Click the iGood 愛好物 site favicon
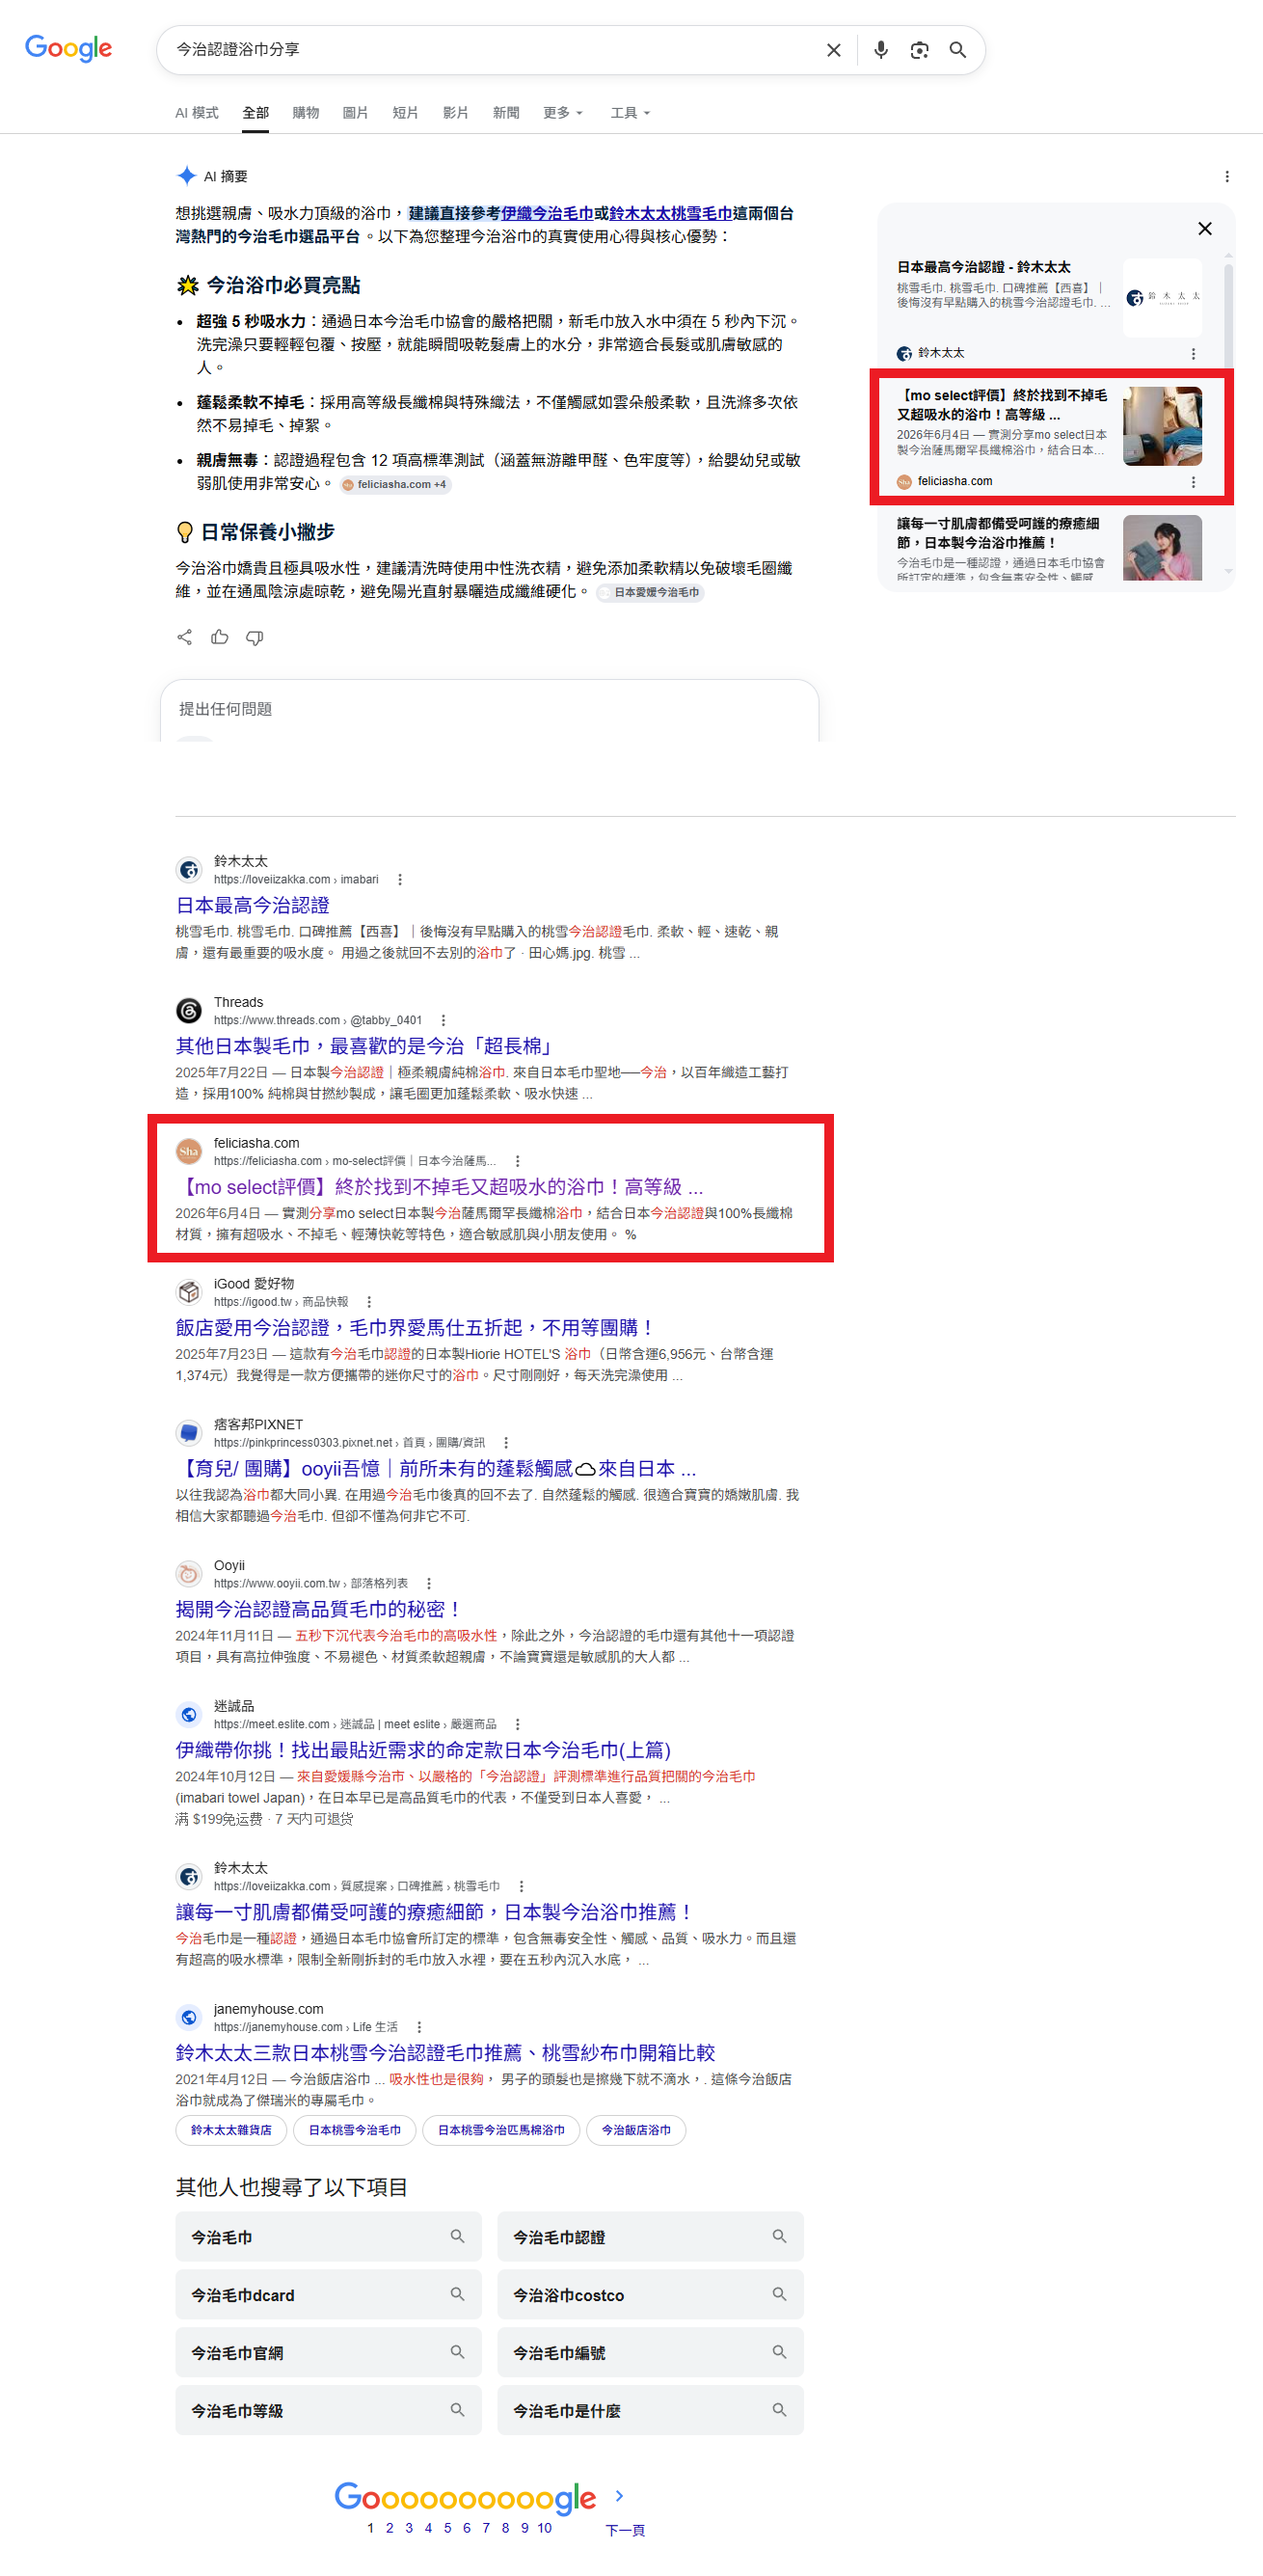1263x2576 pixels. point(189,1292)
